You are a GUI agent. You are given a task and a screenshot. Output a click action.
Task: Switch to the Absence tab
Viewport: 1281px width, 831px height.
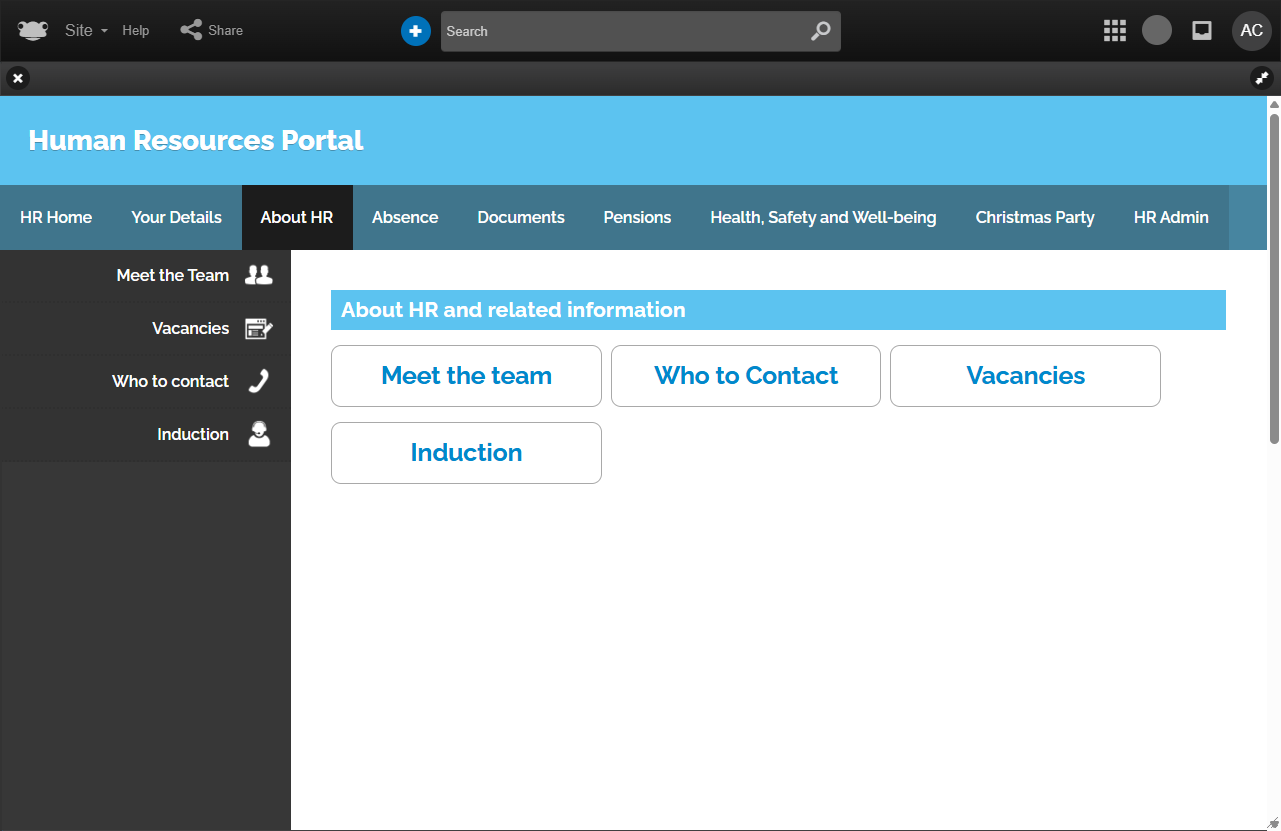405,217
